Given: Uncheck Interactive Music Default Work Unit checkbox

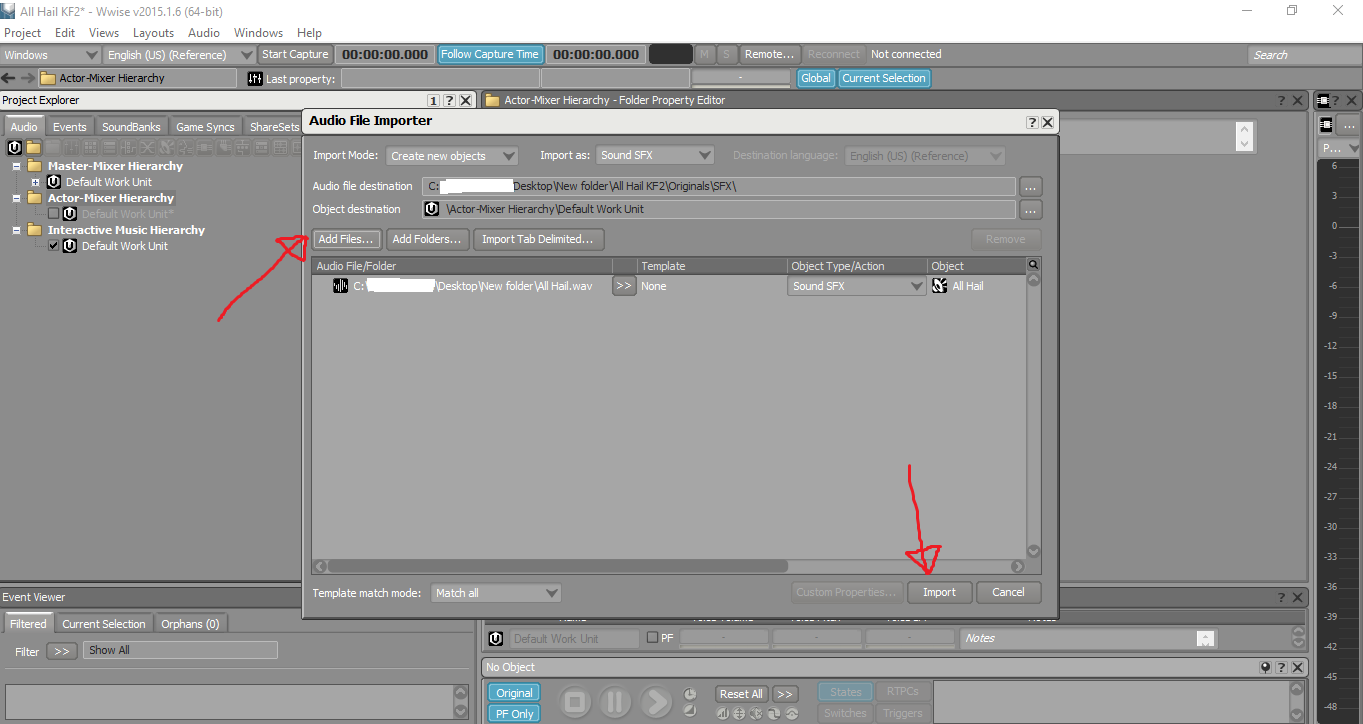Looking at the screenshot, I should [54, 246].
